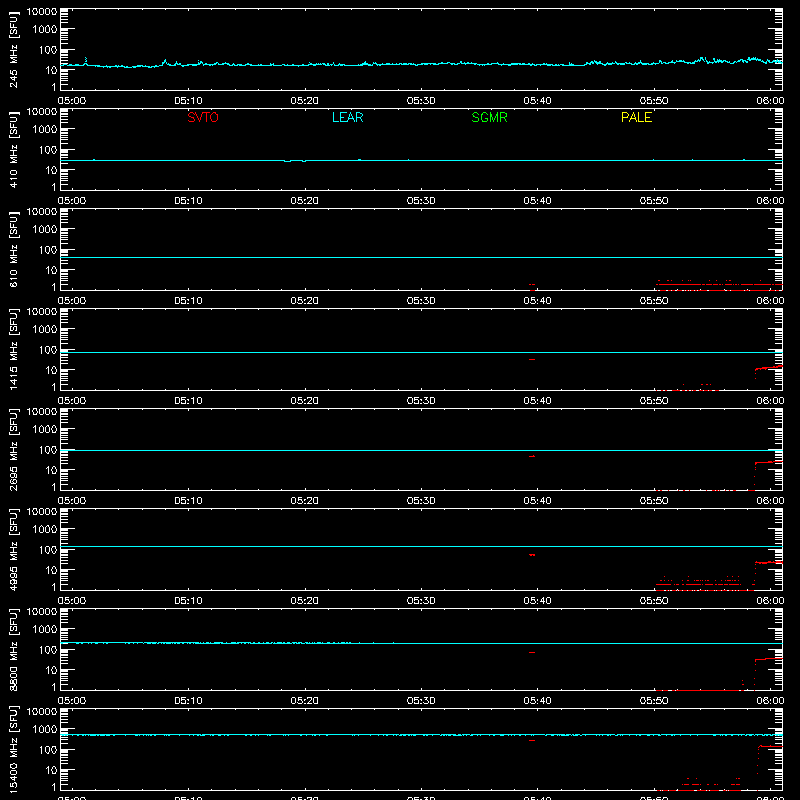Select the '2695 MHz [SFU]' axis title
The image size is (800, 800).
[x=14, y=449]
